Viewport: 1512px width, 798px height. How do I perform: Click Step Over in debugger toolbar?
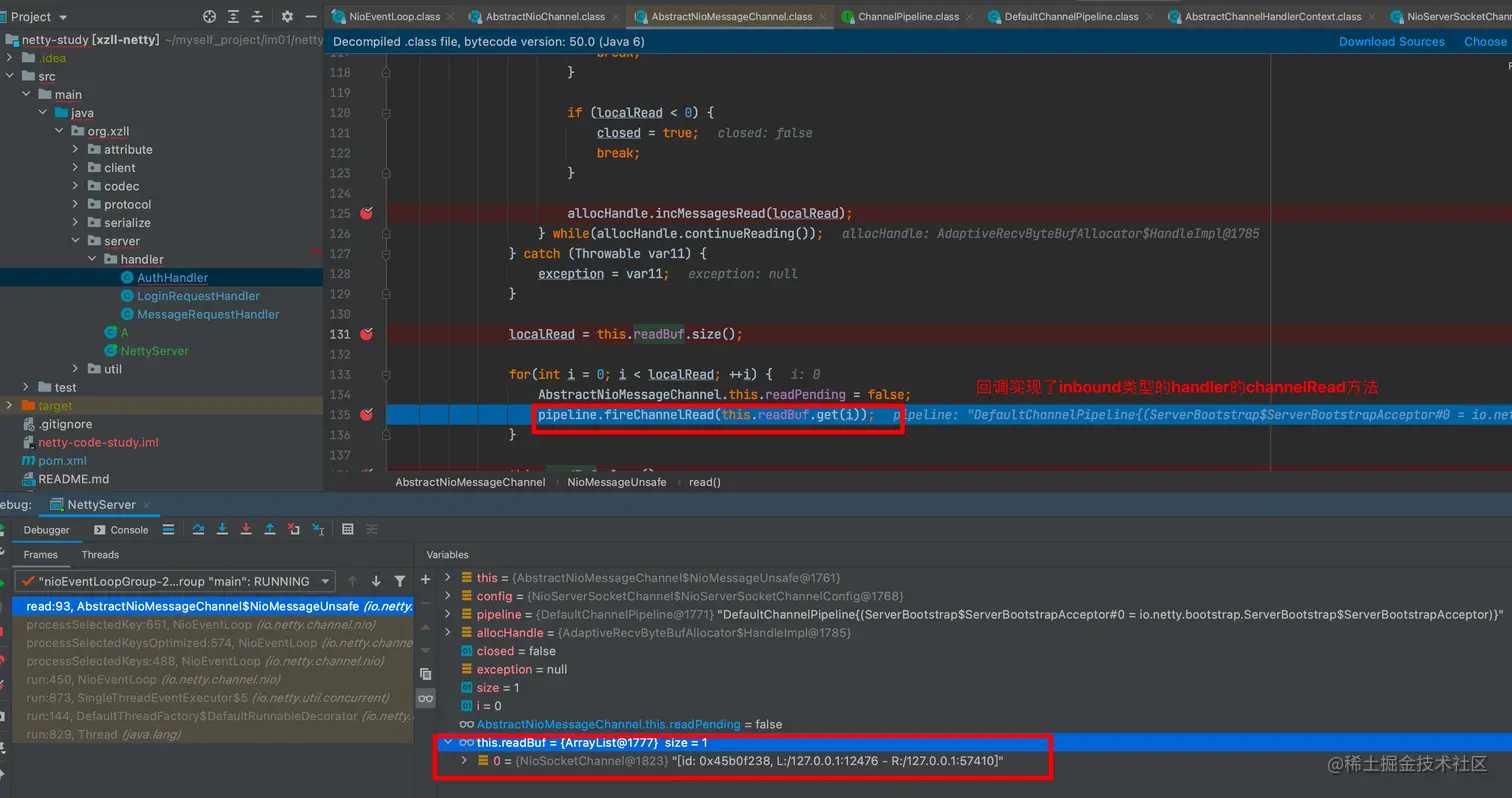click(x=198, y=529)
